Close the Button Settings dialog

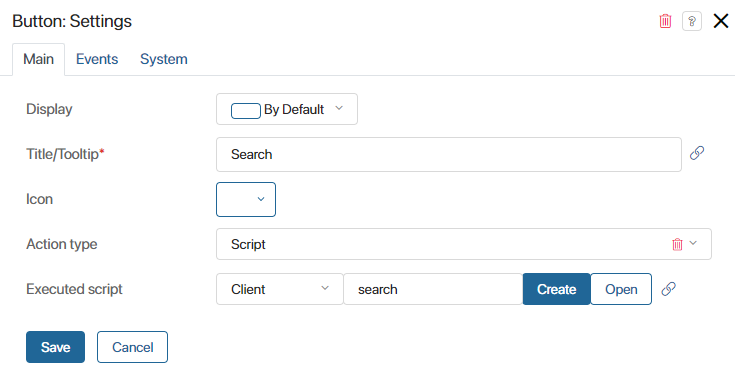[x=720, y=21]
